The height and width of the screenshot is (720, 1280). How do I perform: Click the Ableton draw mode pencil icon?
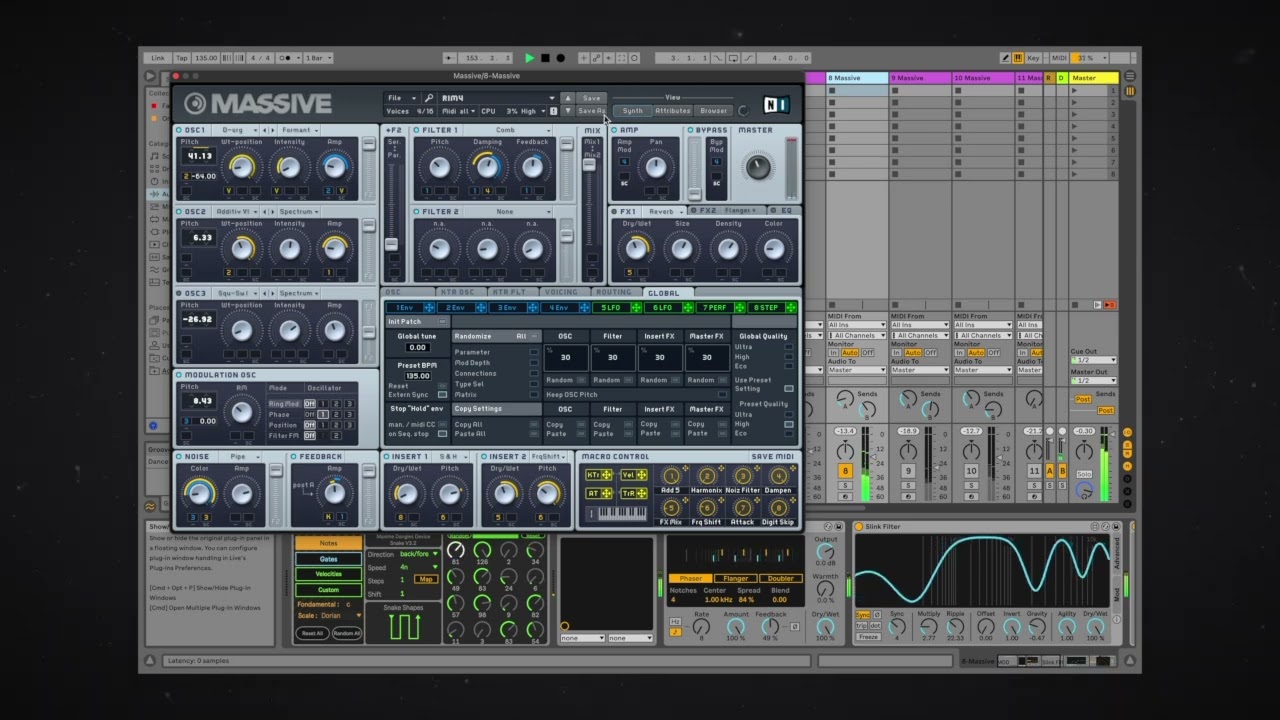click(1005, 58)
